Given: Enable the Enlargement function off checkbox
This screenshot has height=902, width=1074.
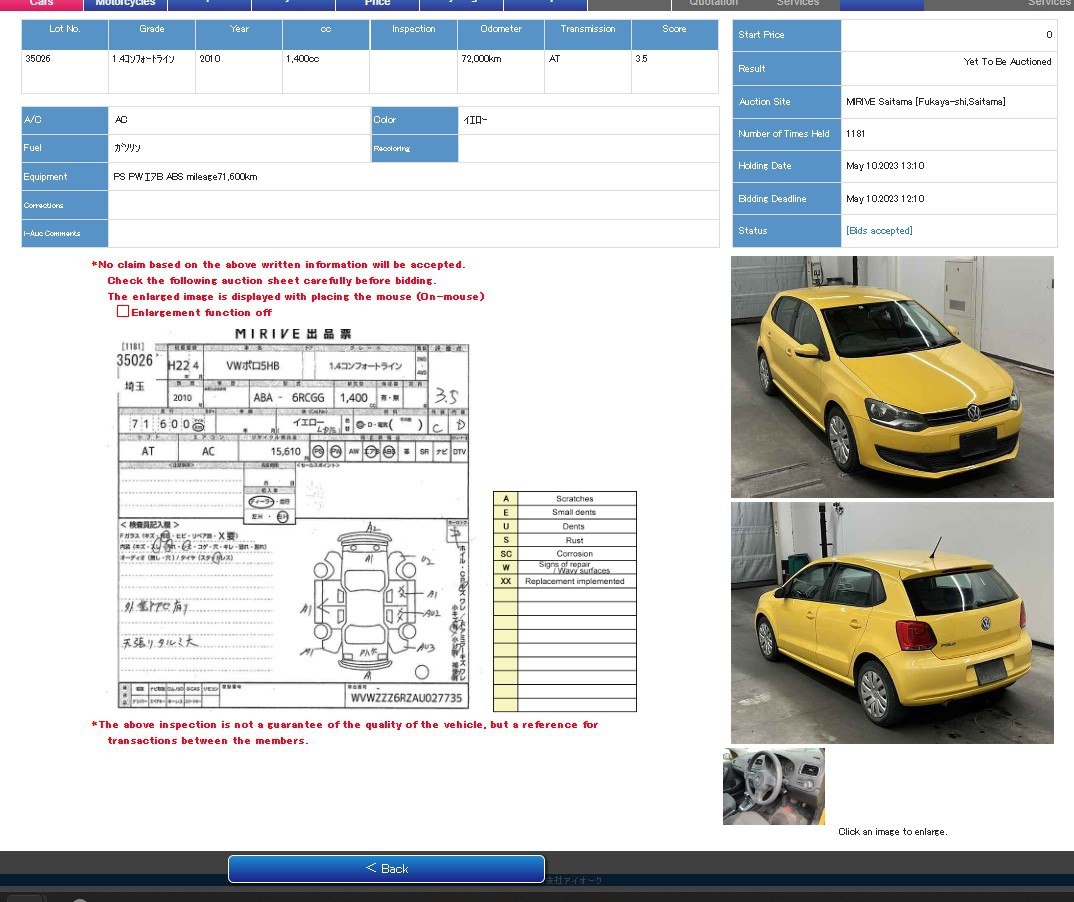Looking at the screenshot, I should coord(123,311).
